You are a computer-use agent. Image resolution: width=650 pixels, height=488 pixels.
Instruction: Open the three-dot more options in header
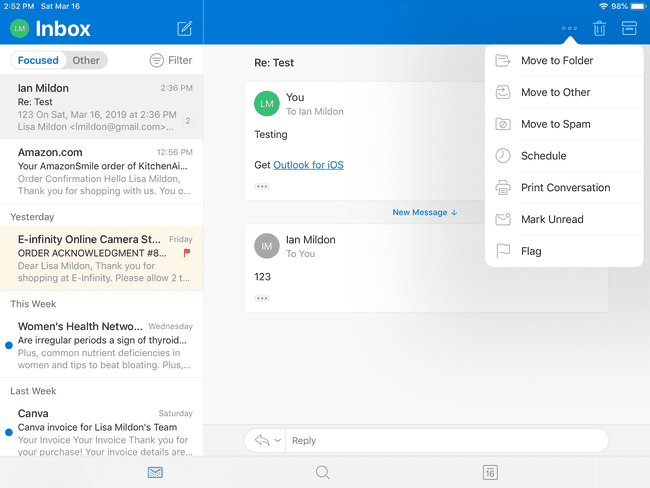pos(569,28)
